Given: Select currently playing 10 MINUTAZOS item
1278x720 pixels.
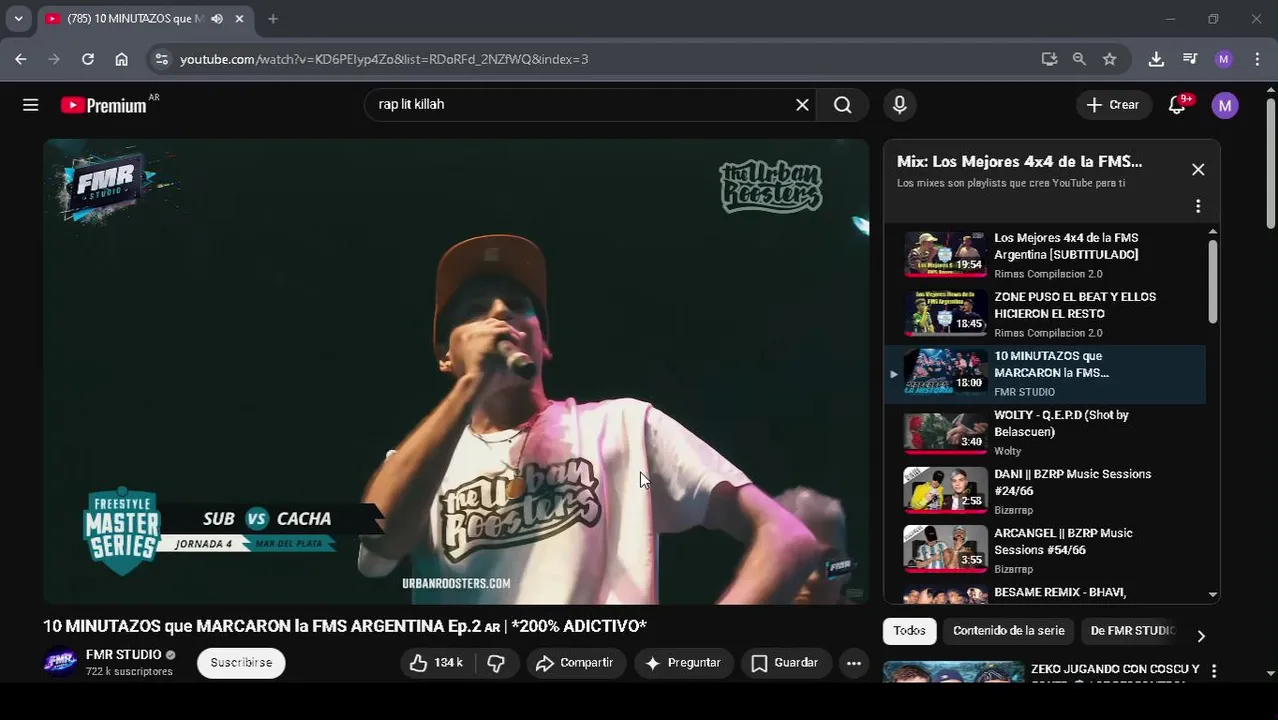Looking at the screenshot, I should (1045, 374).
